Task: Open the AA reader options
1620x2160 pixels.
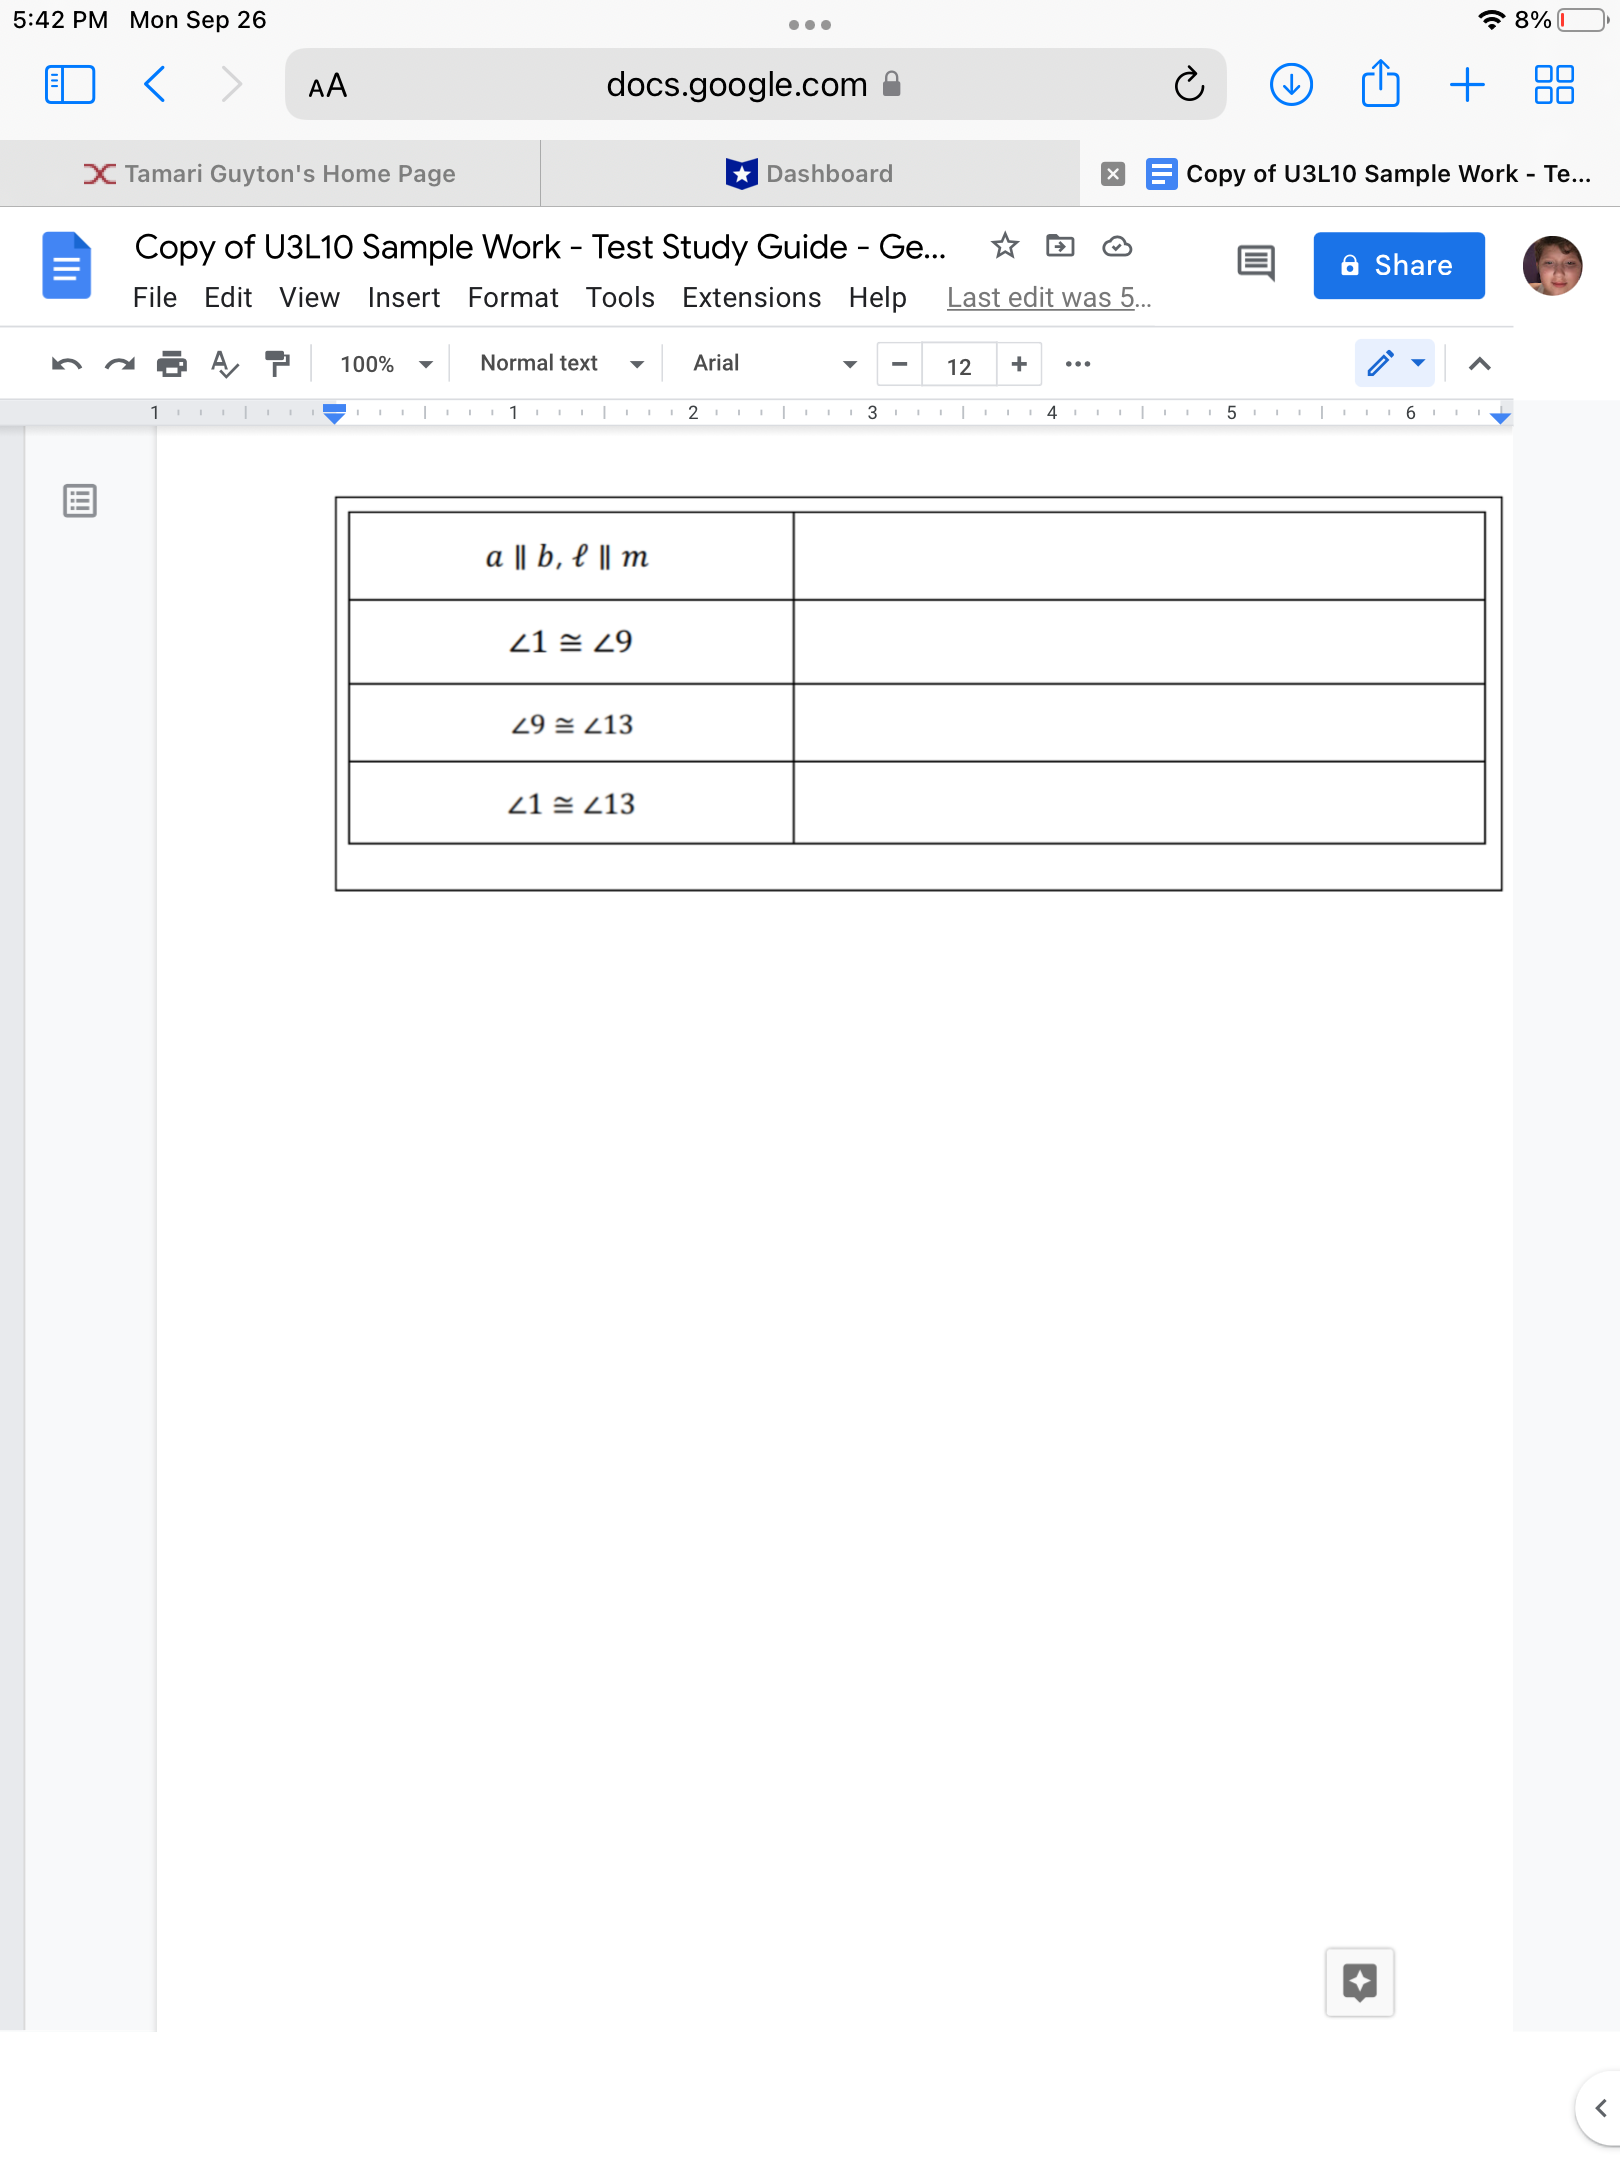Action: 328,86
